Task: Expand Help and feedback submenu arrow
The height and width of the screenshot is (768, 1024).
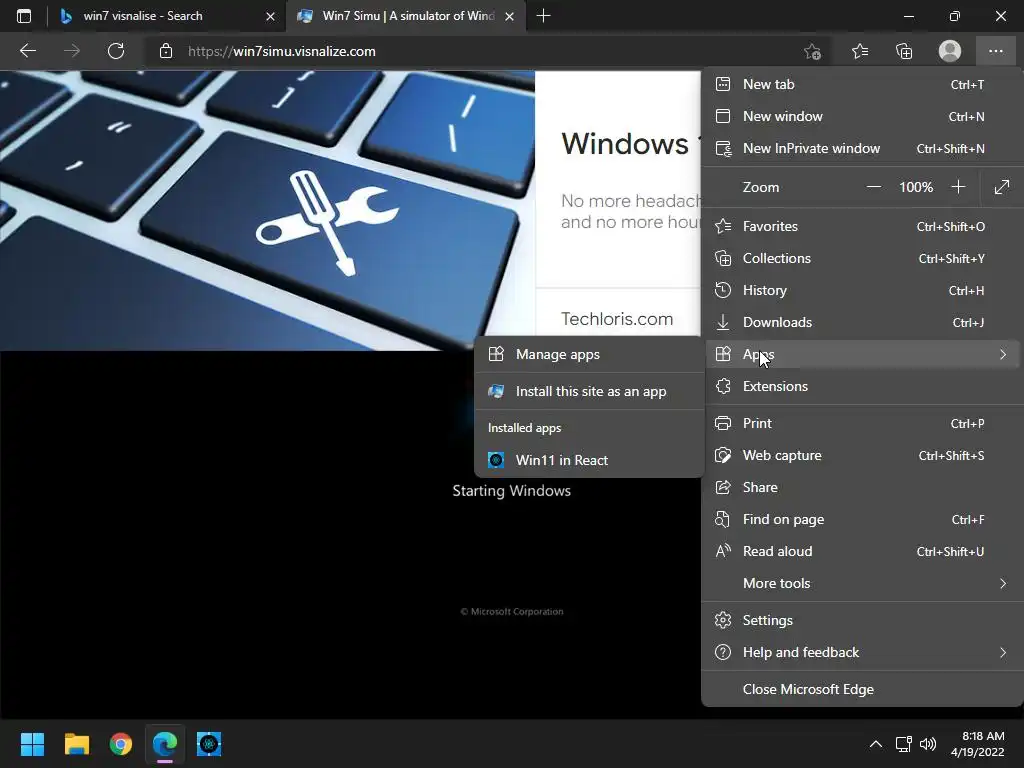Action: tap(1003, 652)
